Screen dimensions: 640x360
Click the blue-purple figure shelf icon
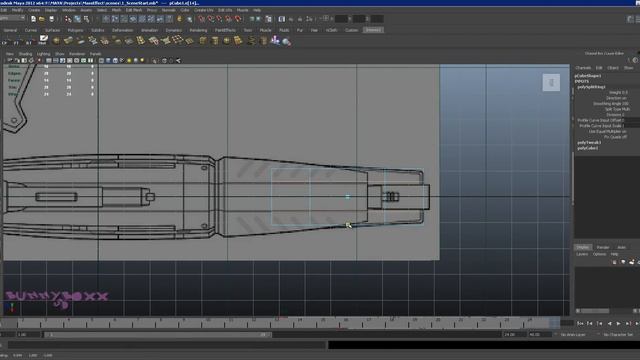coord(276,40)
